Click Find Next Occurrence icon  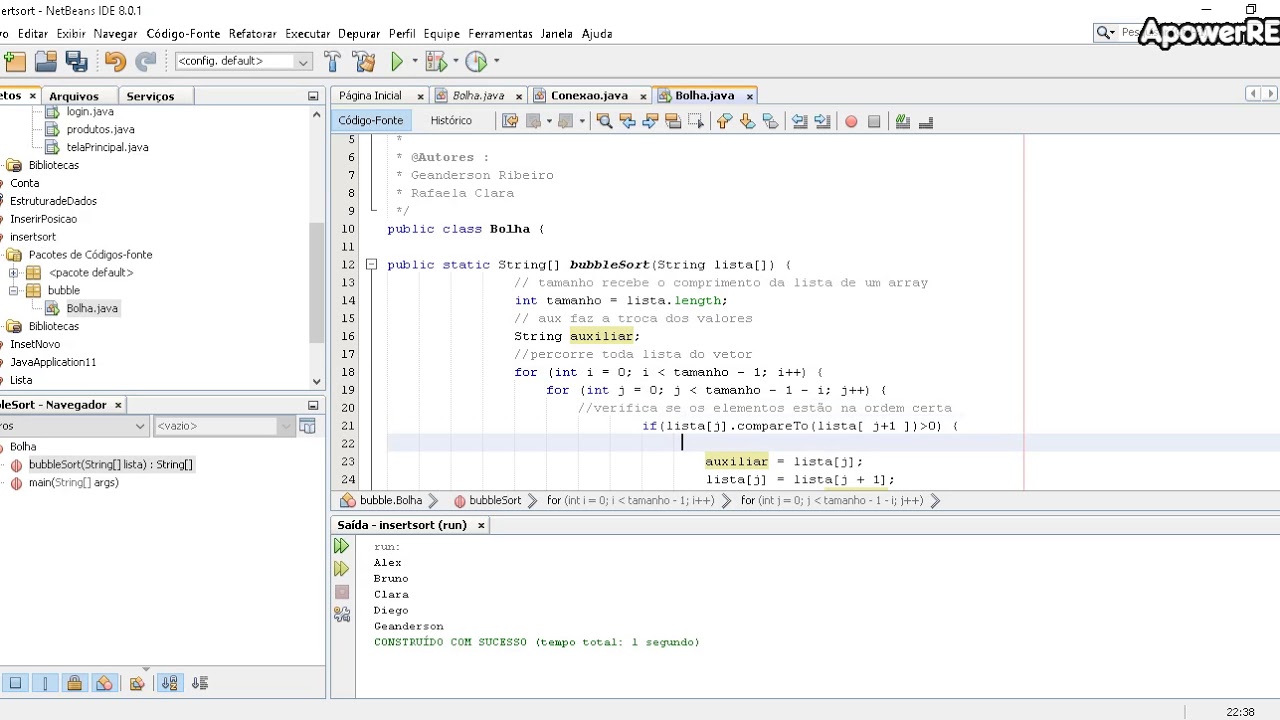[x=650, y=121]
